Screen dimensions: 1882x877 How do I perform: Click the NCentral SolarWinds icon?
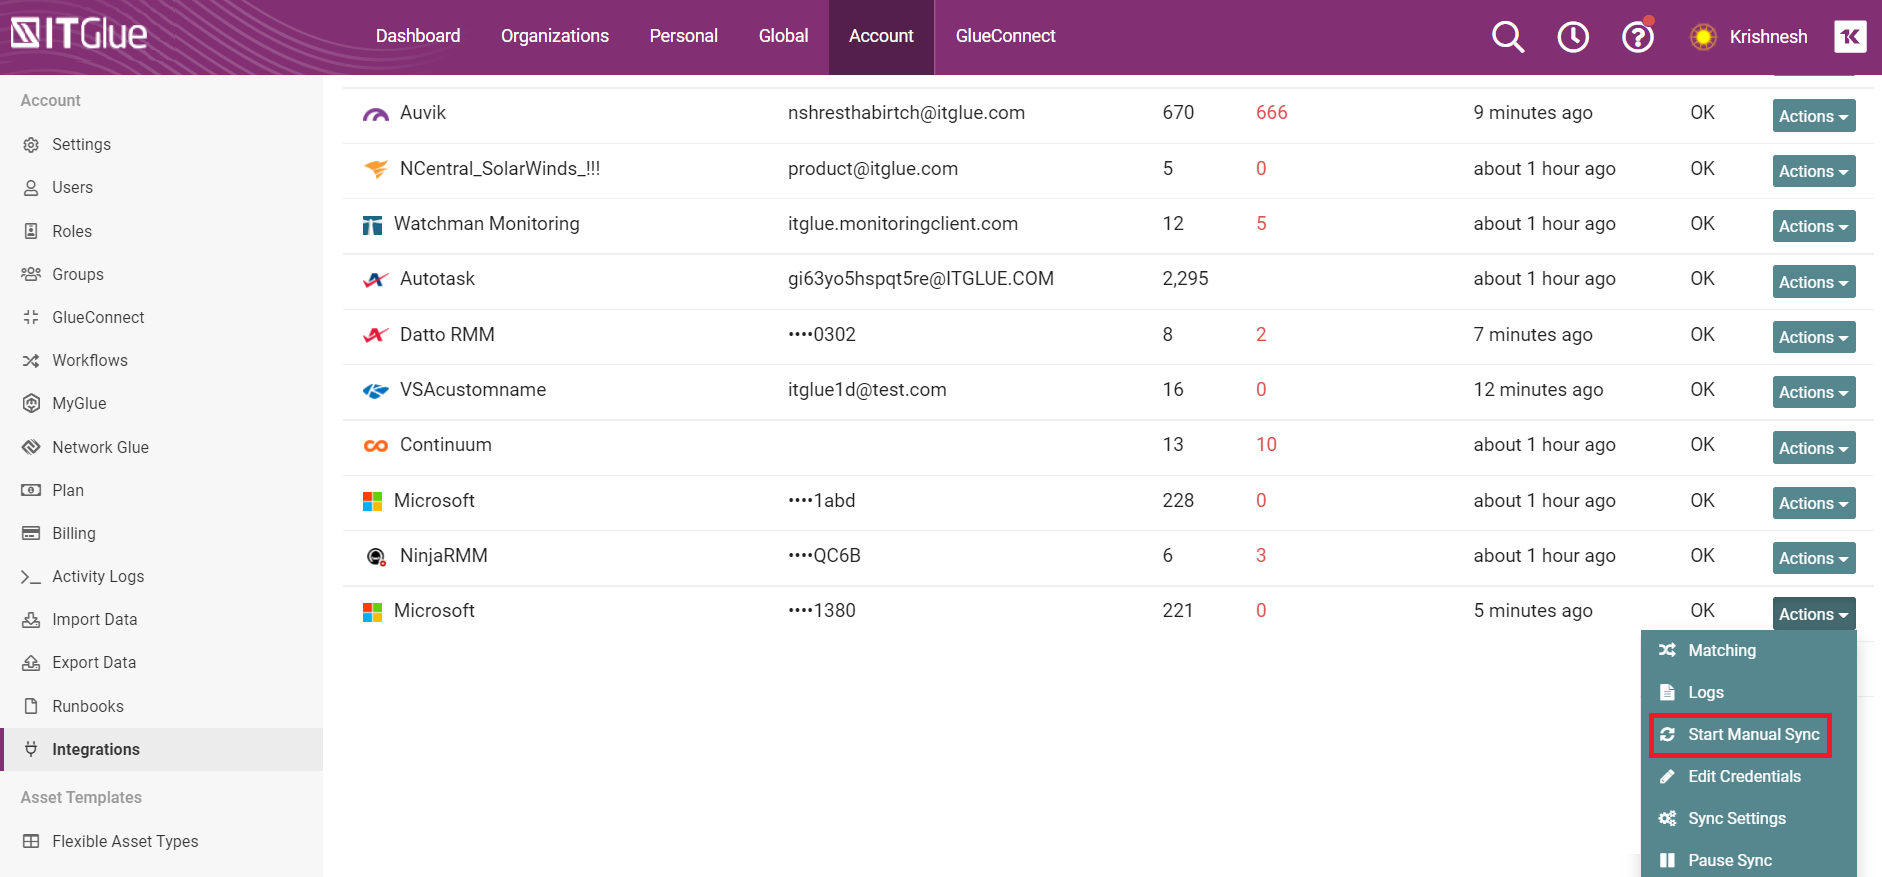[376, 169]
